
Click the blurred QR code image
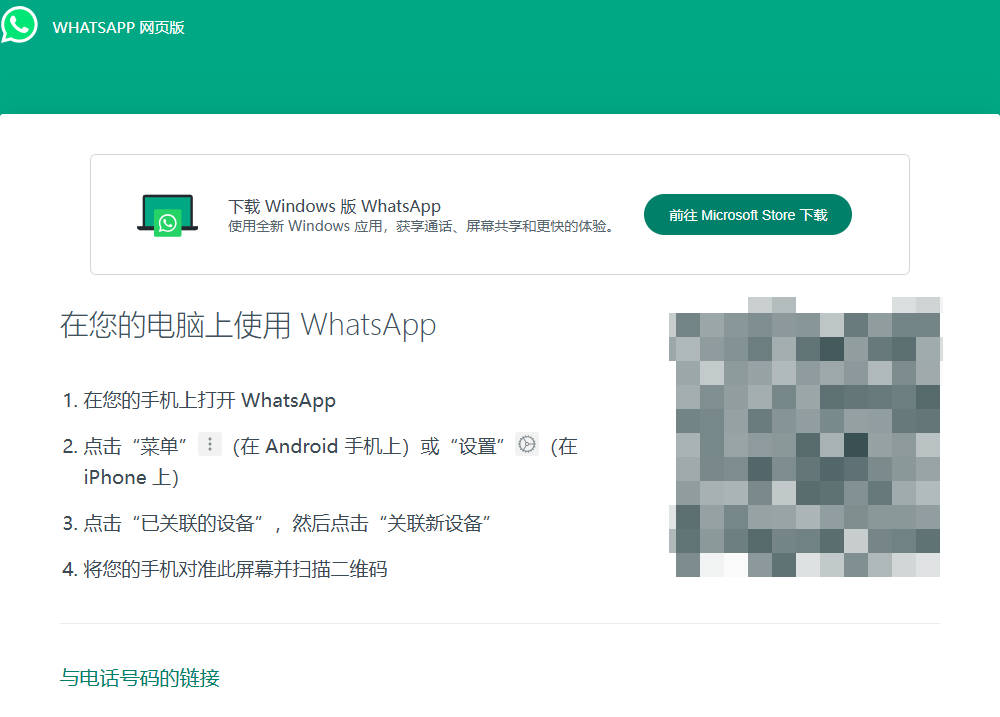pyautogui.click(x=807, y=437)
